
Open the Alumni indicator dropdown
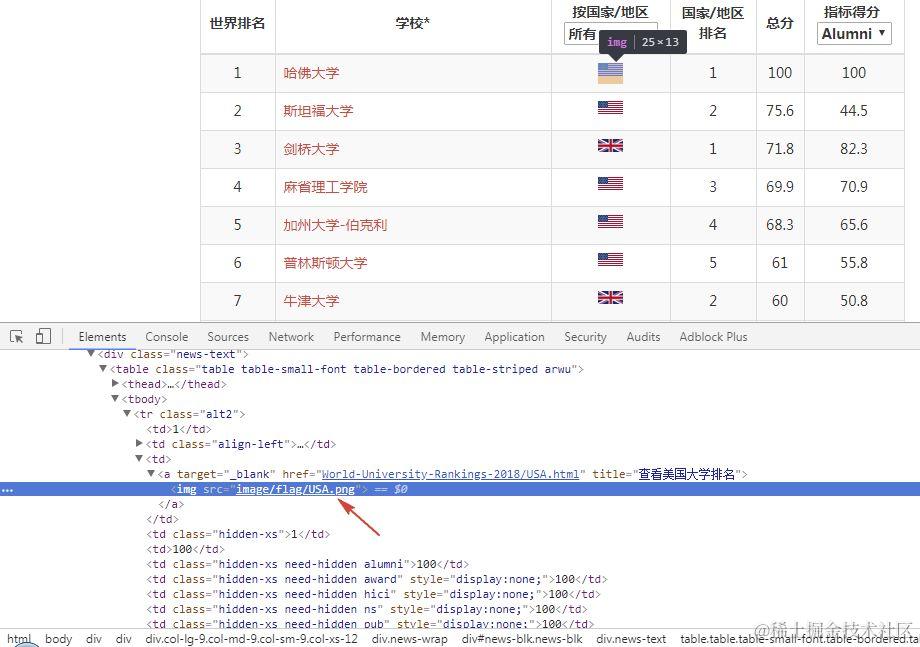(x=854, y=33)
